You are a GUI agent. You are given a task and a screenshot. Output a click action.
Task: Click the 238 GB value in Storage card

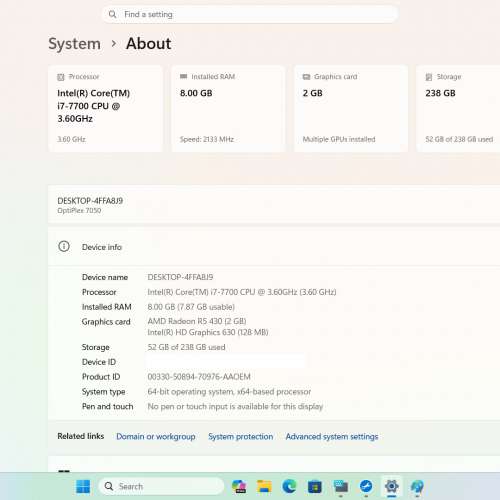[x=440, y=93]
